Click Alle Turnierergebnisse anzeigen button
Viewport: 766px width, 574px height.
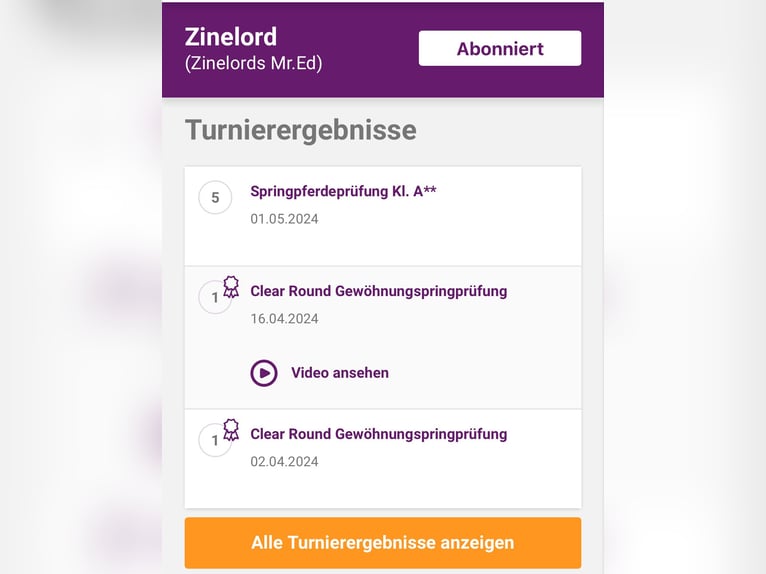point(383,543)
